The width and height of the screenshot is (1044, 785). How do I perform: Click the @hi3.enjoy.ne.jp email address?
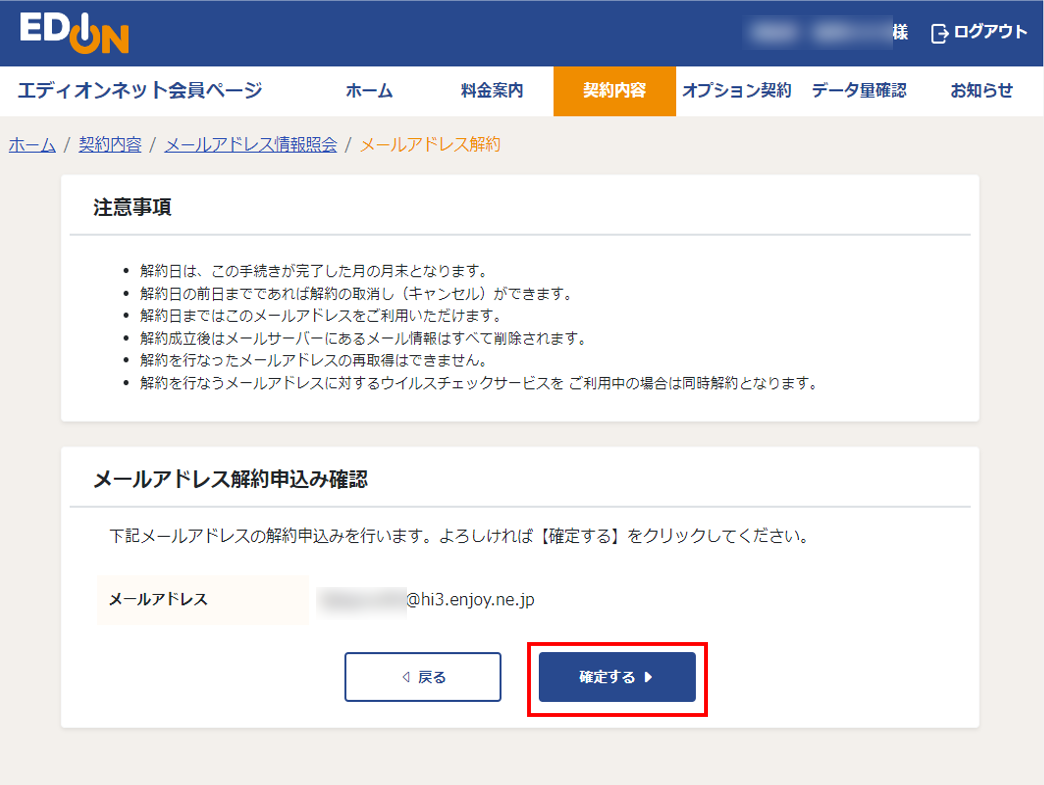[x=470, y=599]
